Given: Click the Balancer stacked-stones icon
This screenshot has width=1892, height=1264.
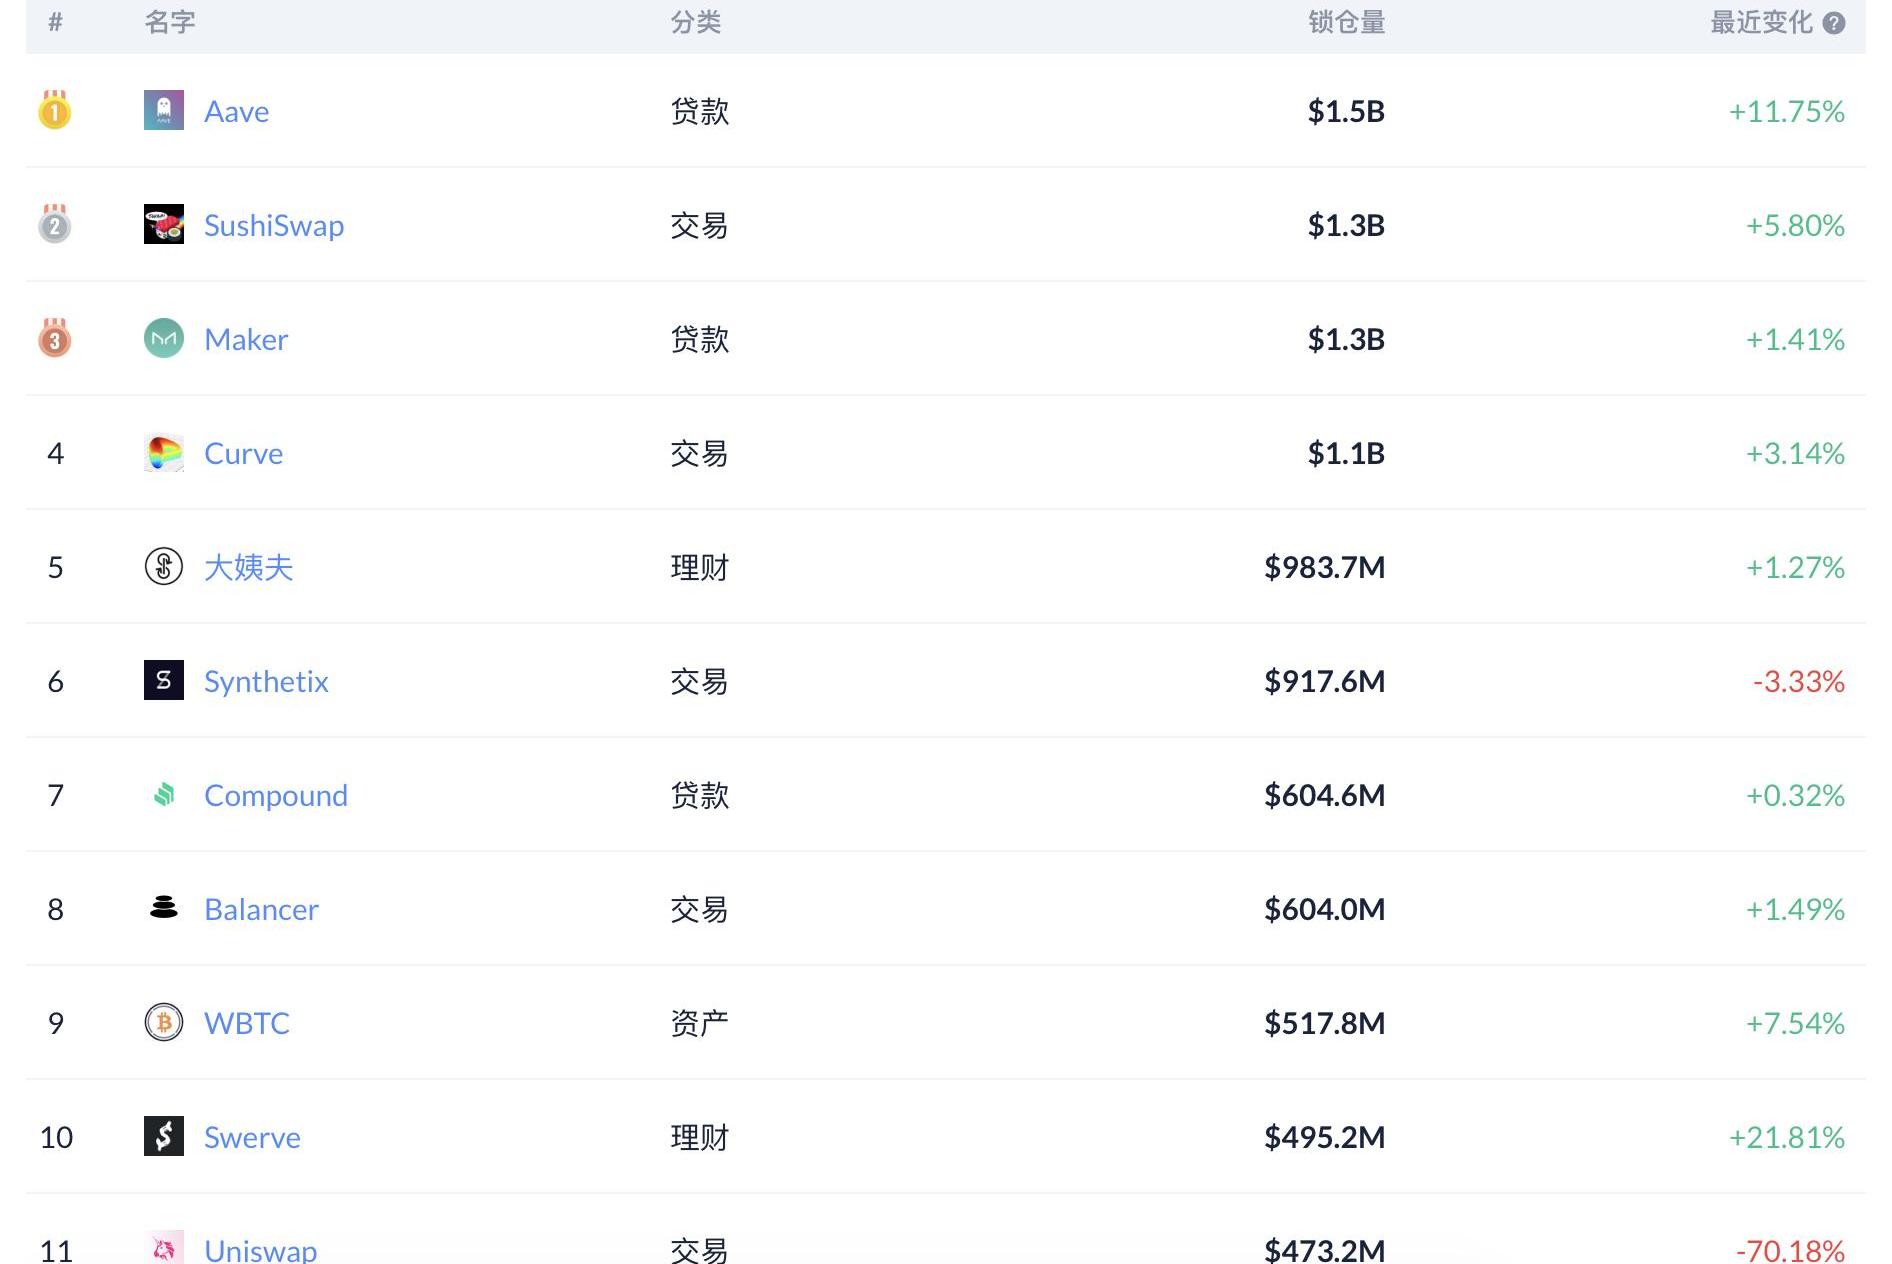Looking at the screenshot, I should pyautogui.click(x=164, y=908).
